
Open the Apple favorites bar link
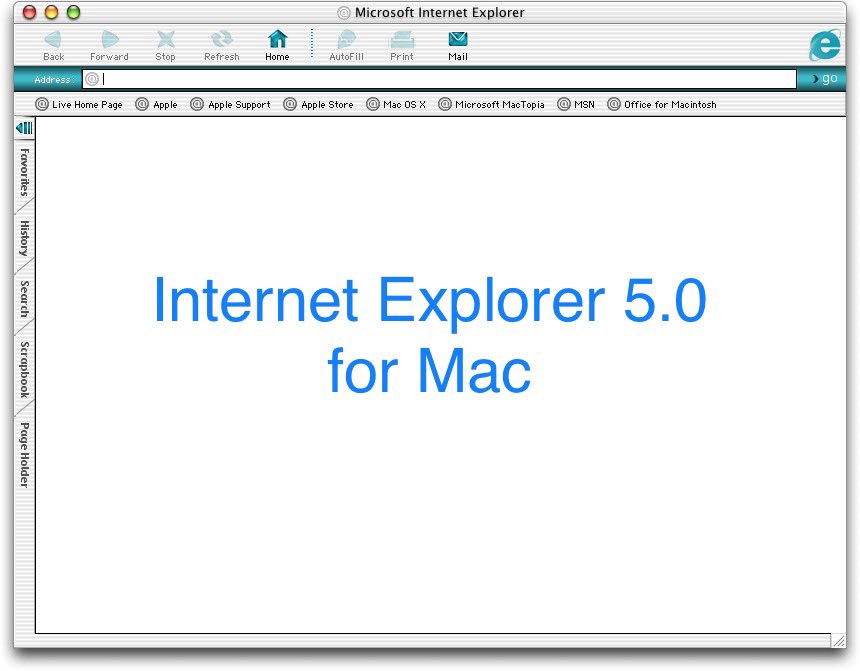tap(157, 104)
